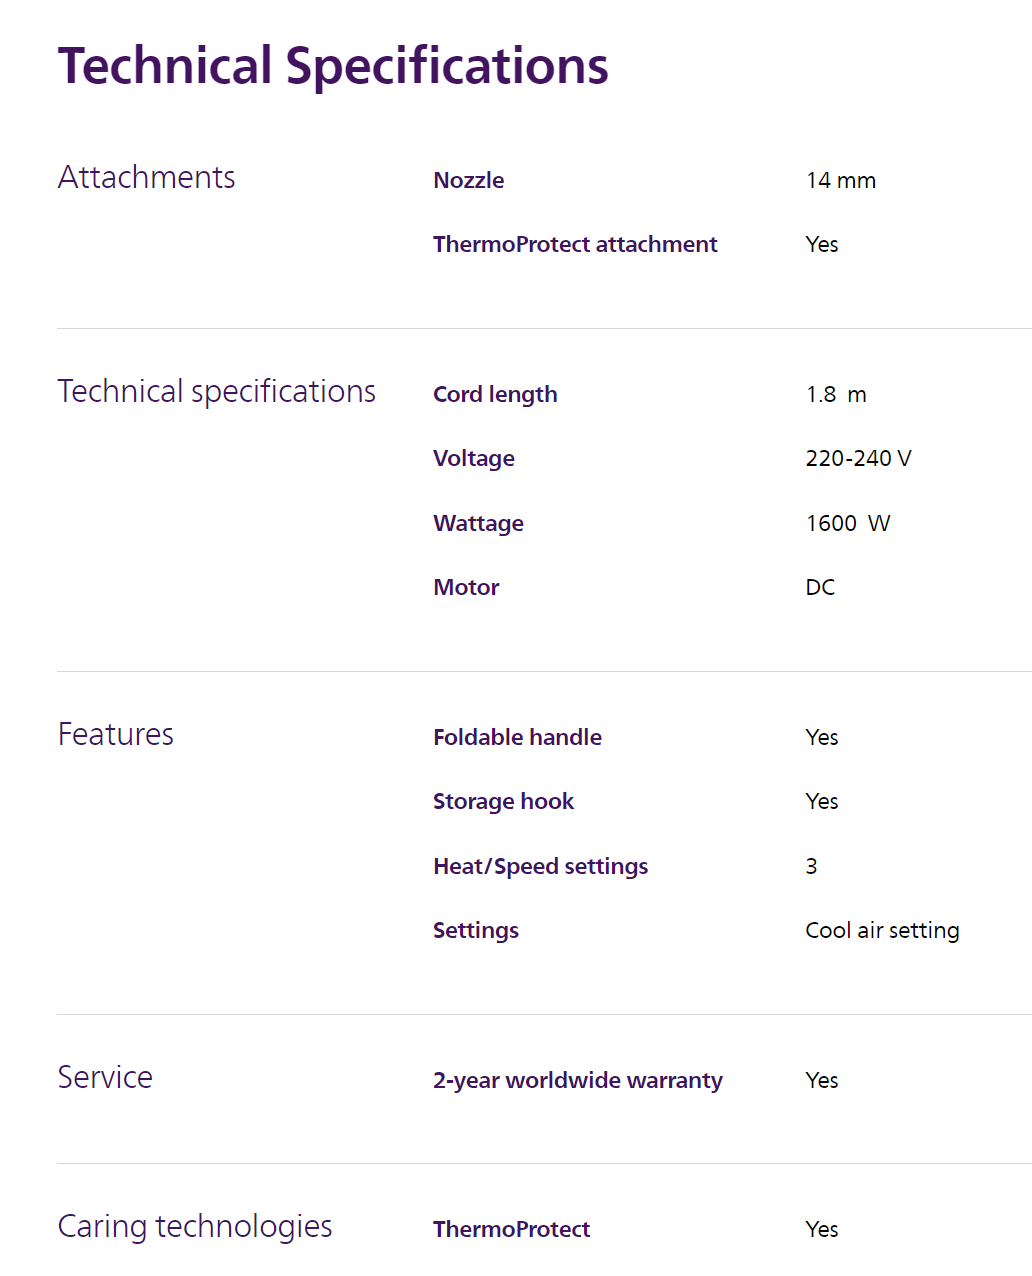
Task: Click the 2-year worldwide warranty label
Action: (x=577, y=1080)
